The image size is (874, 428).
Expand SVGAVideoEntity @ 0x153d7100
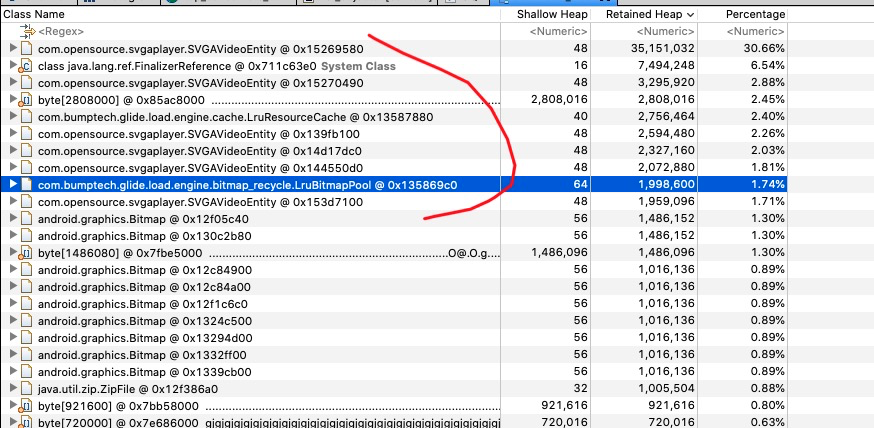click(x=14, y=202)
